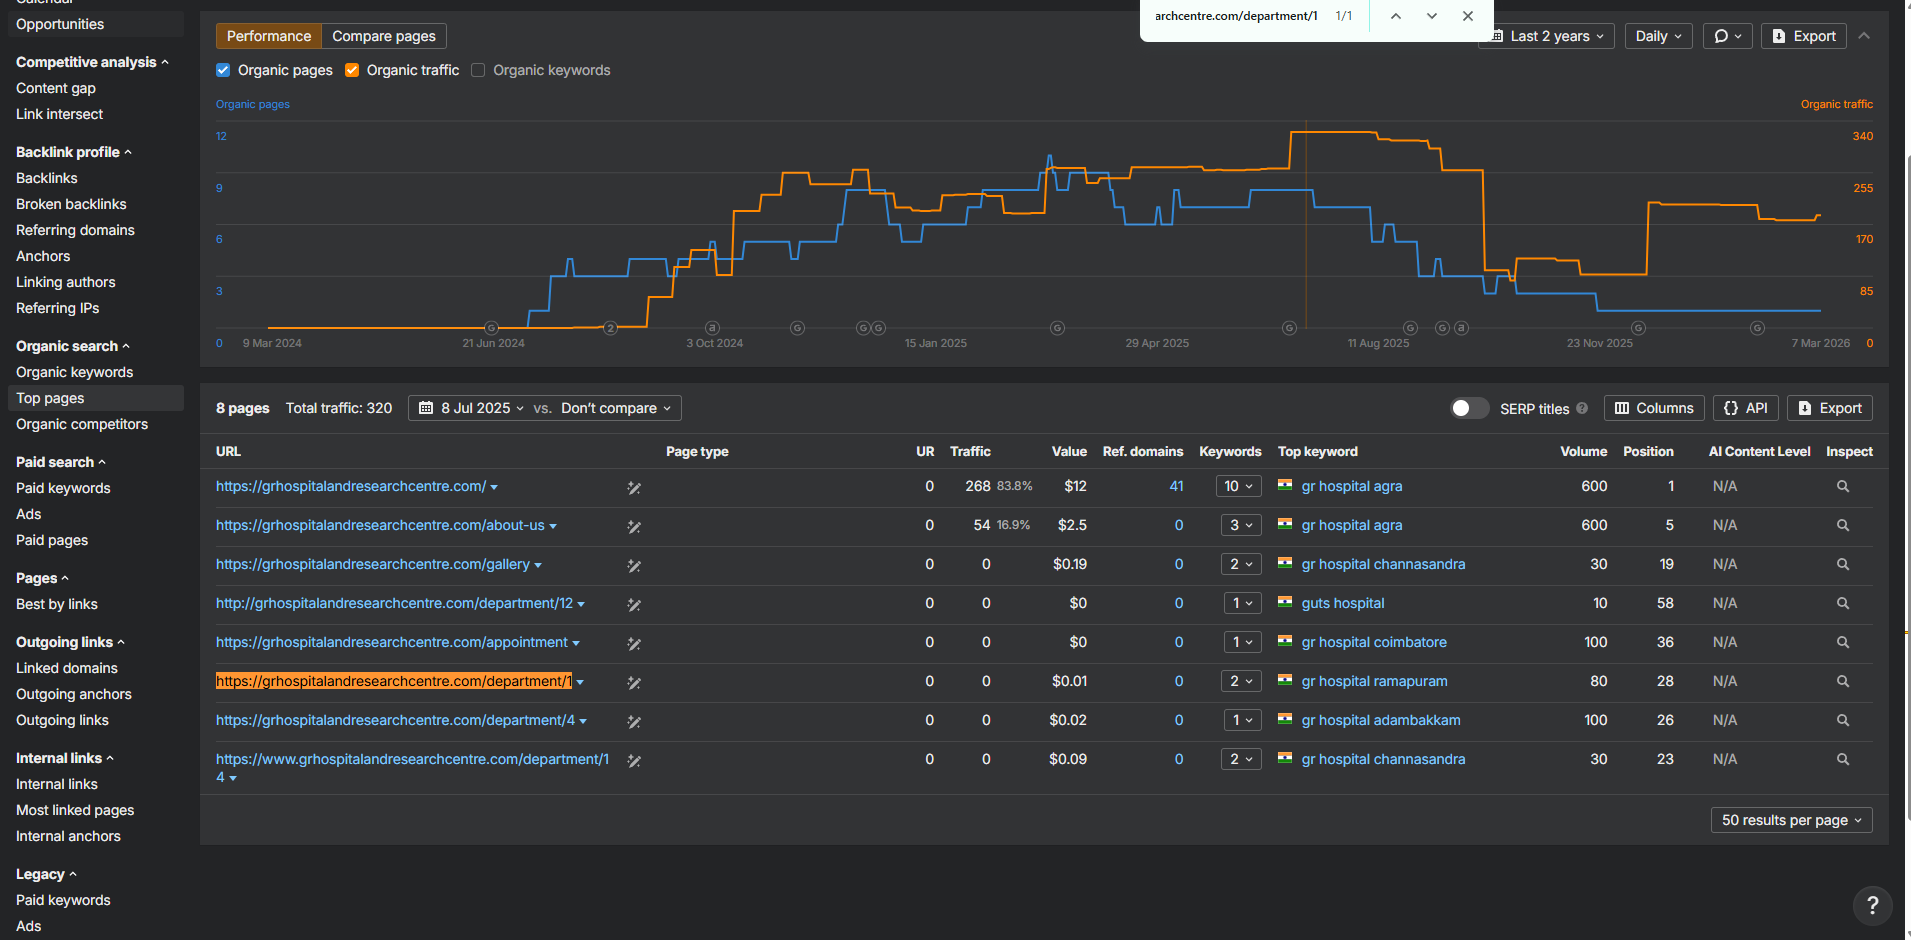
Task: Turn on the SERP titles toggle
Action: pyautogui.click(x=1469, y=408)
